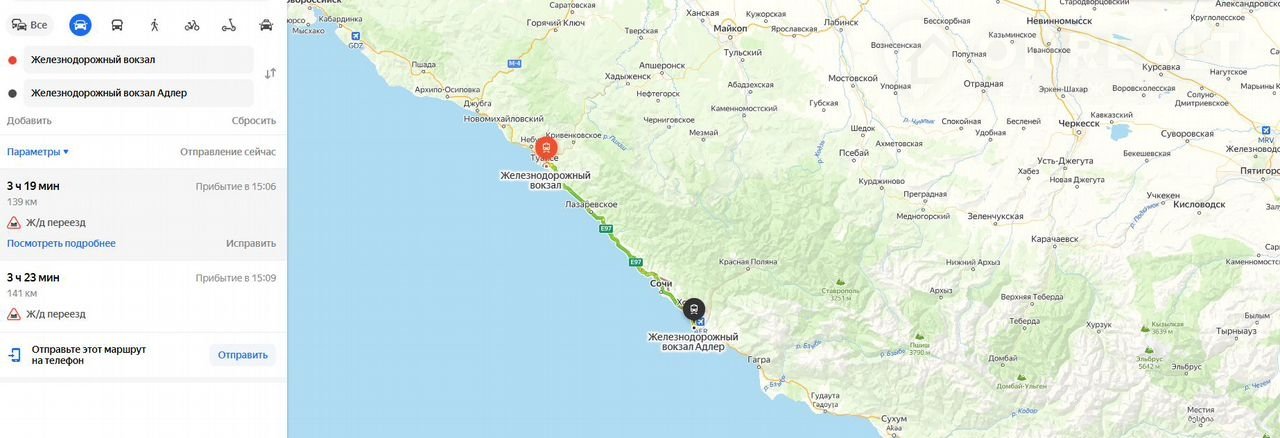The image size is (1280, 438).
Task: Choose the walking route mode
Action: [x=154, y=25]
